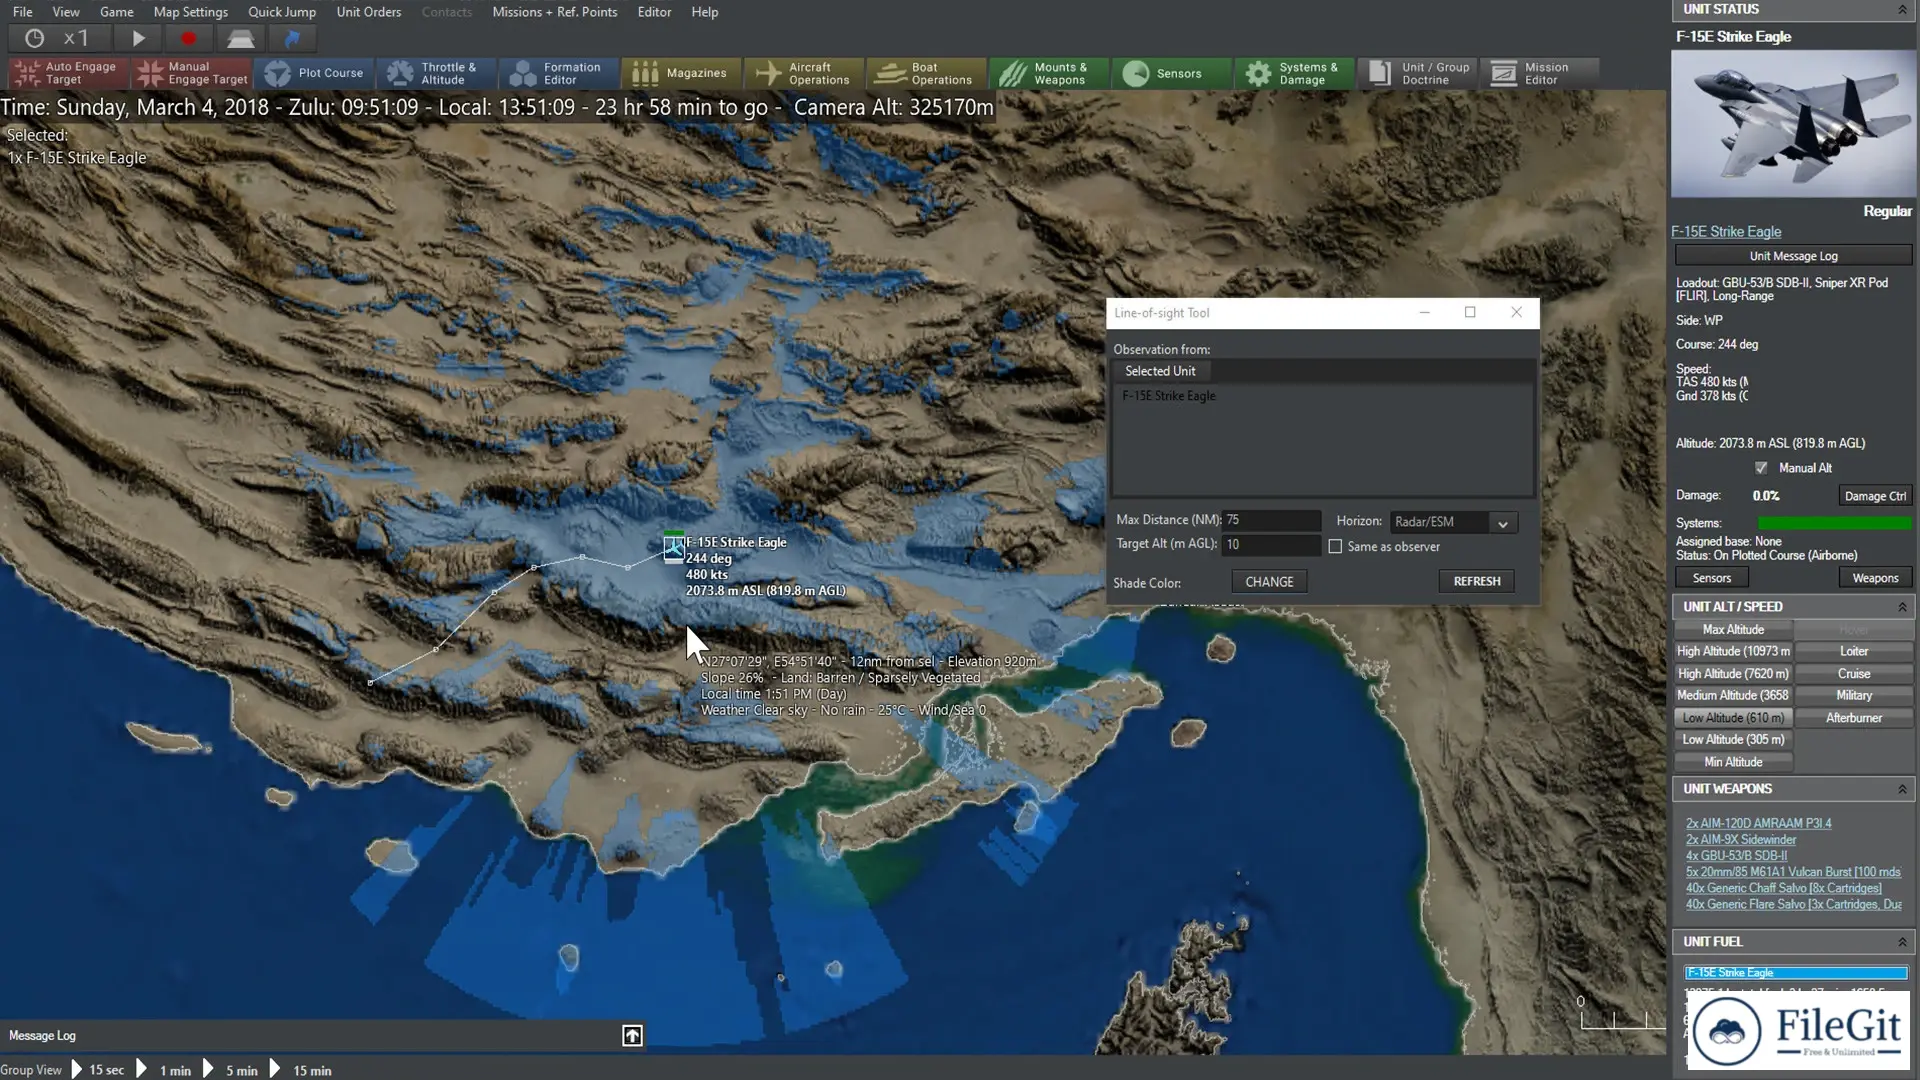The height and width of the screenshot is (1080, 1920).
Task: Click the Damage Ctrl button
Action: point(1875,496)
